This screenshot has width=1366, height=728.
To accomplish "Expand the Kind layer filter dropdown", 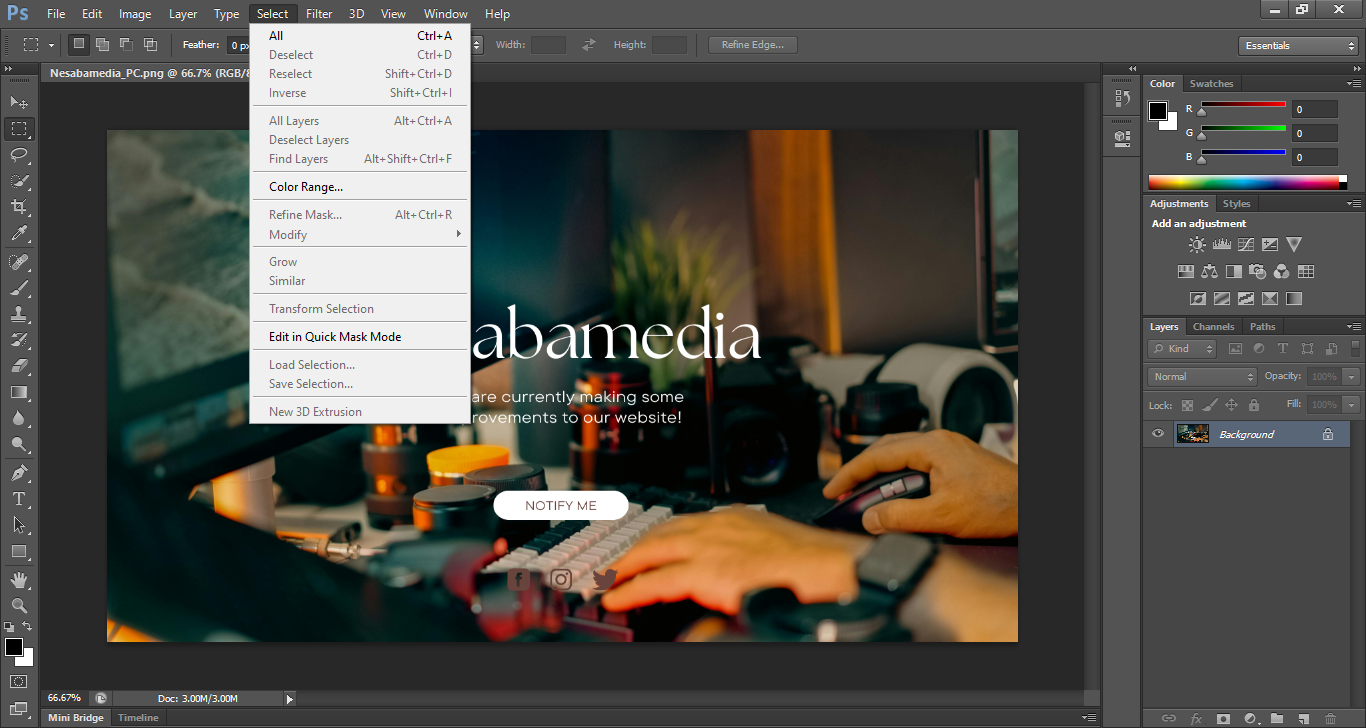I will coord(1182,349).
